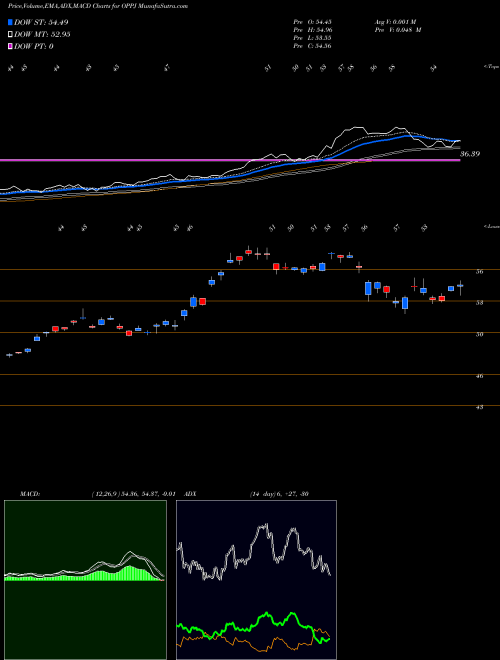Click the green MACD histogram chart
Screen dimensions: 500x660
pyautogui.click(x=85, y=580)
